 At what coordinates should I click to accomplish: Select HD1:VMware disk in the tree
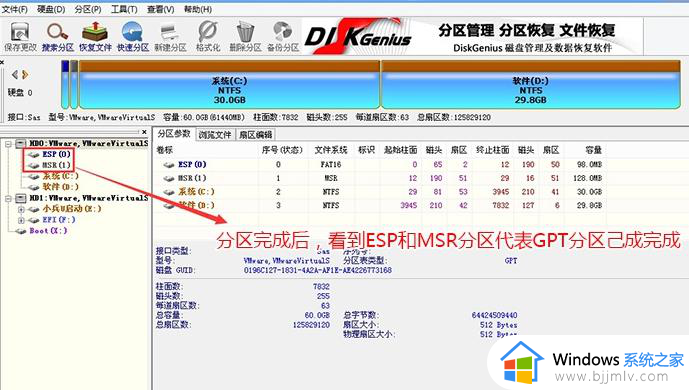[88, 199]
